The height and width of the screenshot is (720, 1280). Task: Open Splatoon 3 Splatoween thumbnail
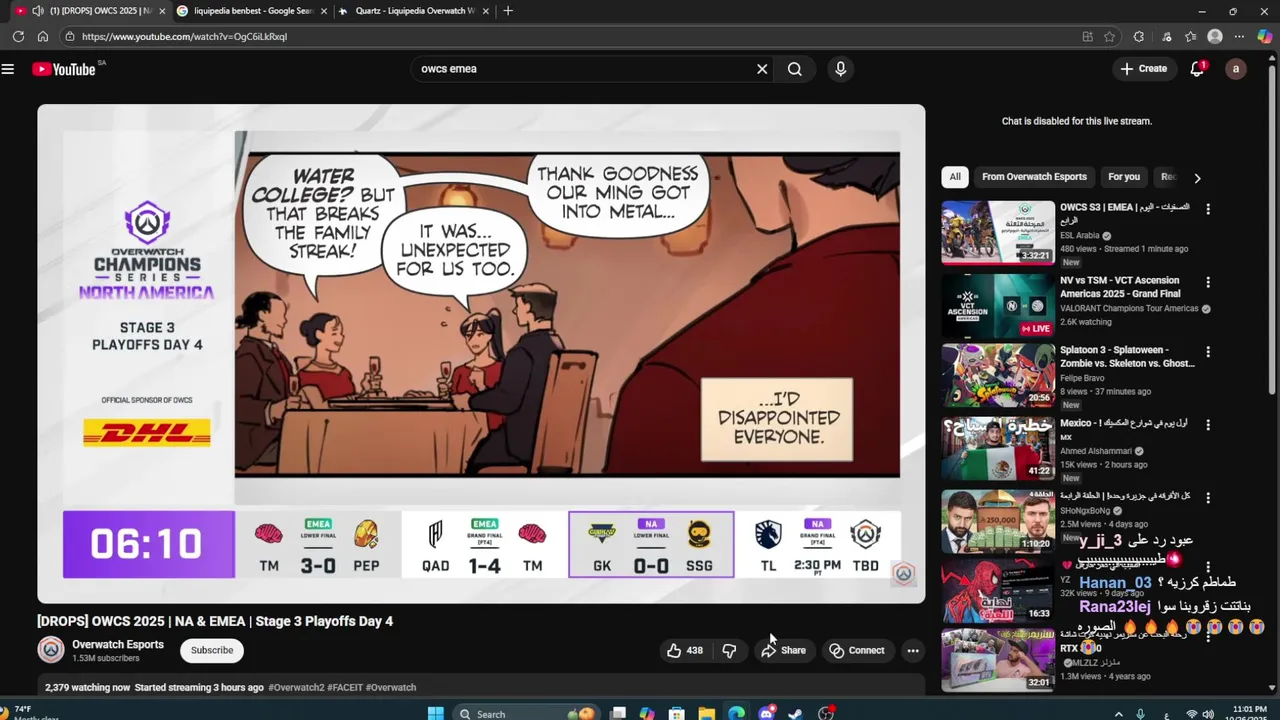[x=998, y=376]
